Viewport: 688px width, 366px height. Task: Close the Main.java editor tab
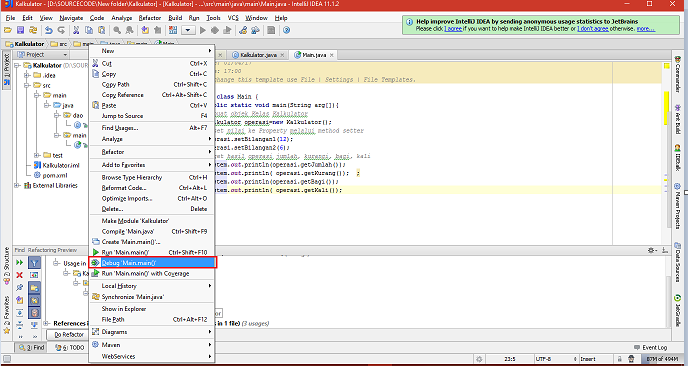(332, 55)
